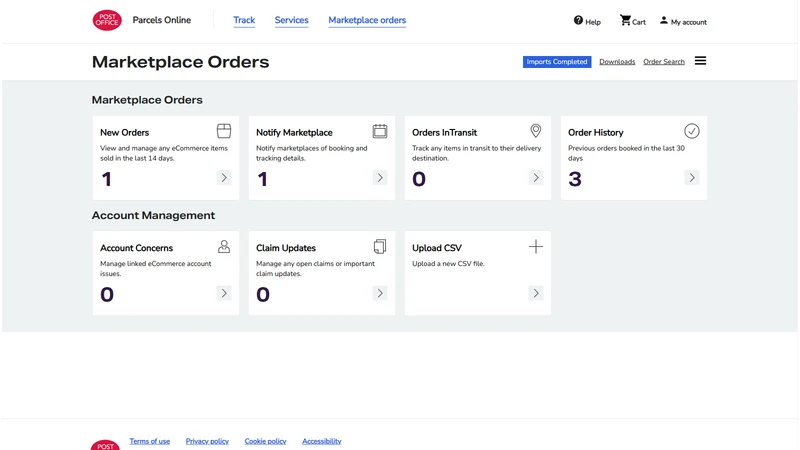Screen dimensions: 800x450
Task: Open New Orders with its chevron arrow
Action: click(224, 178)
